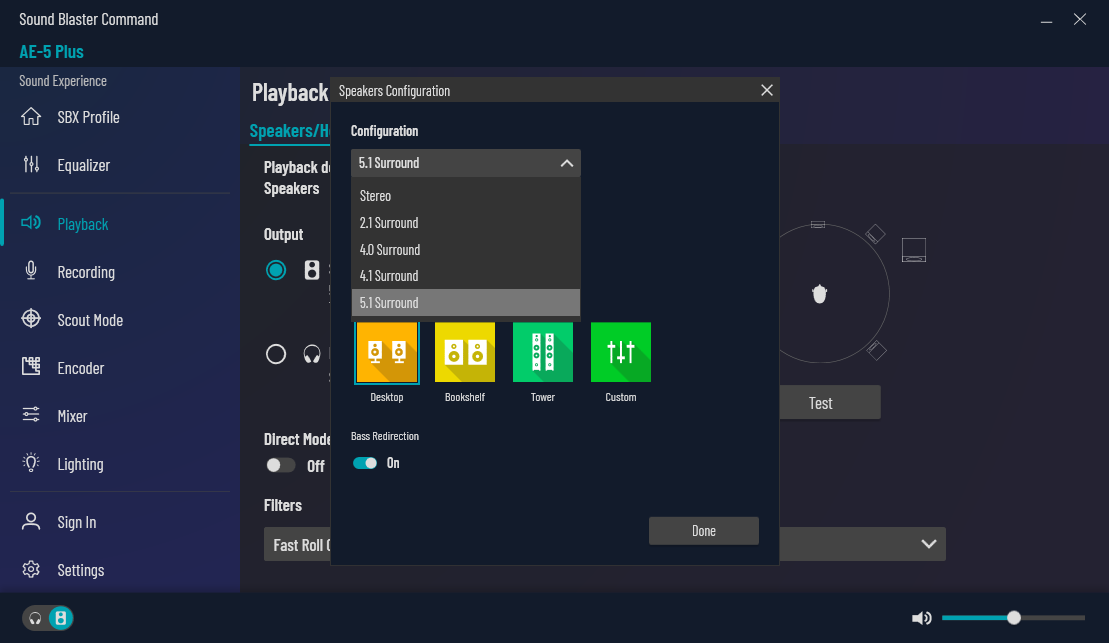Select the Tower speaker type icon
This screenshot has height=643, width=1109.
(542, 352)
